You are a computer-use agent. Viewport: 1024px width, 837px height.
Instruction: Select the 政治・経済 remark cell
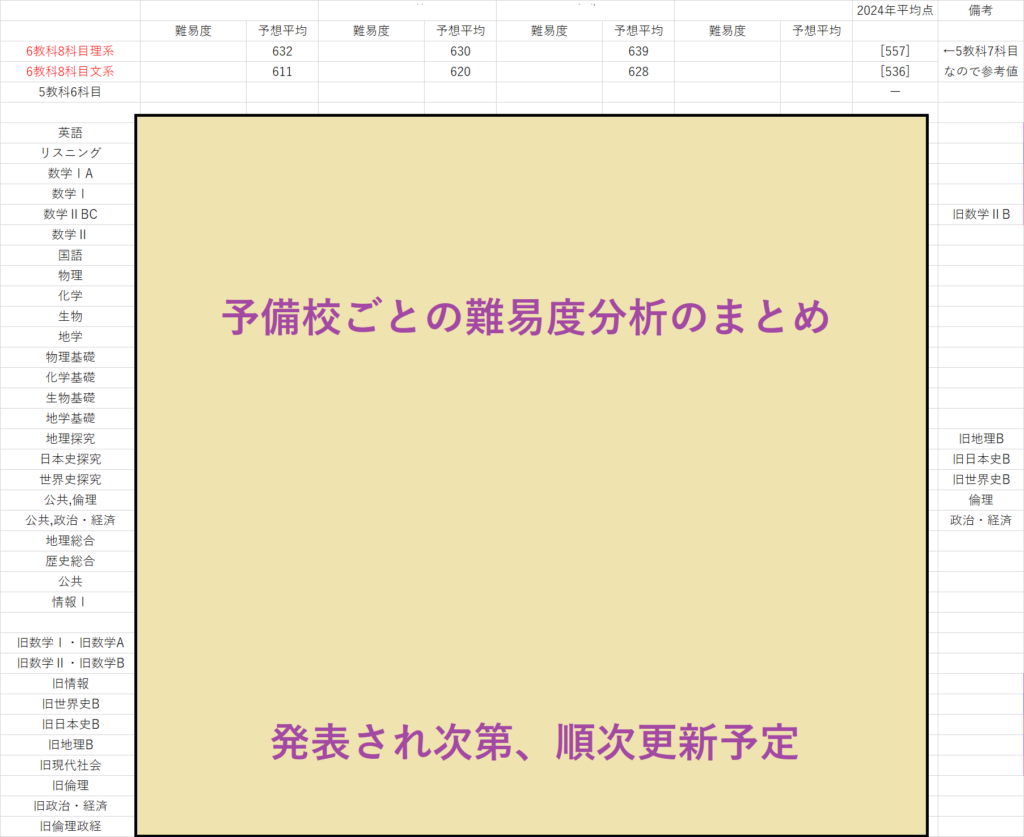pyautogui.click(x=983, y=520)
